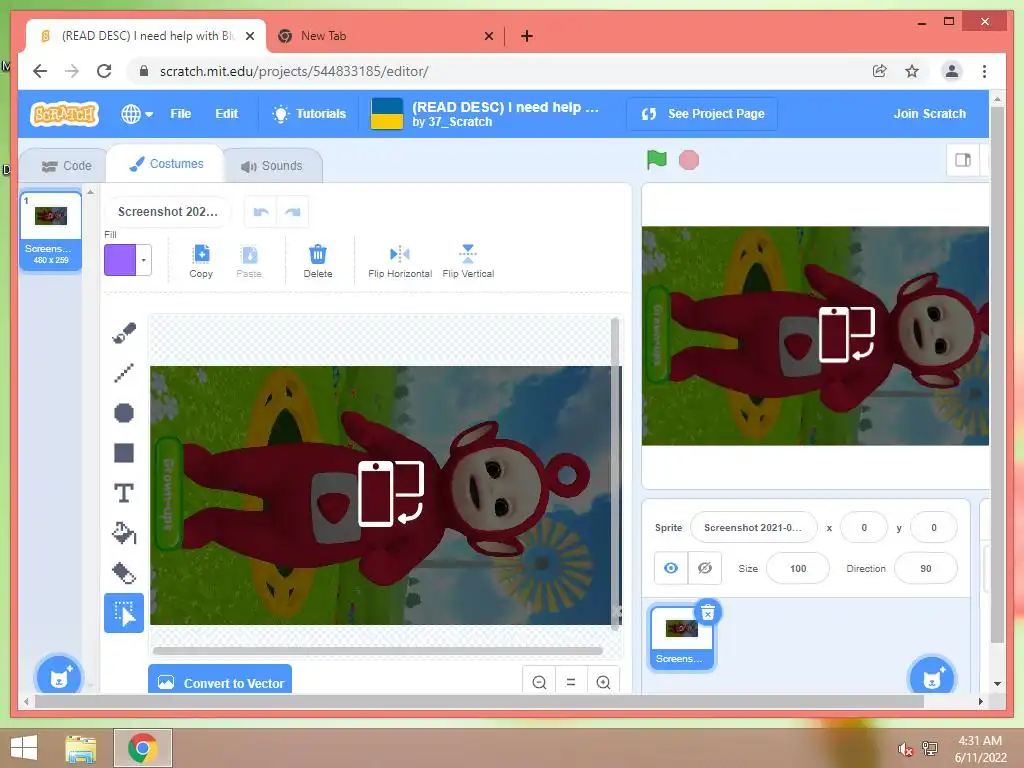Select the Screens... costume thumbnail

coord(51,231)
